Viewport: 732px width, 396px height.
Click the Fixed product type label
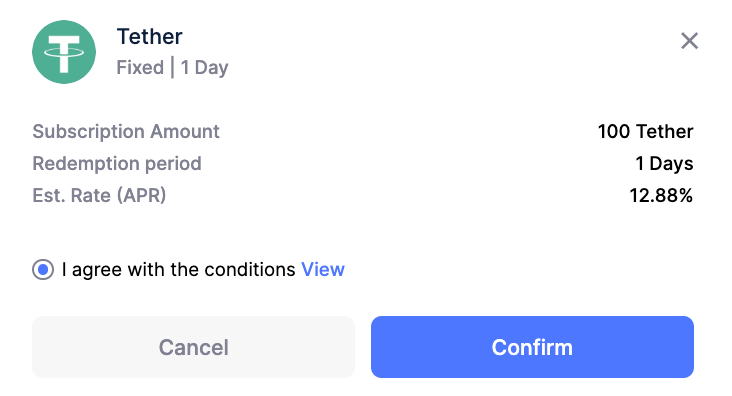pyautogui.click(x=140, y=67)
